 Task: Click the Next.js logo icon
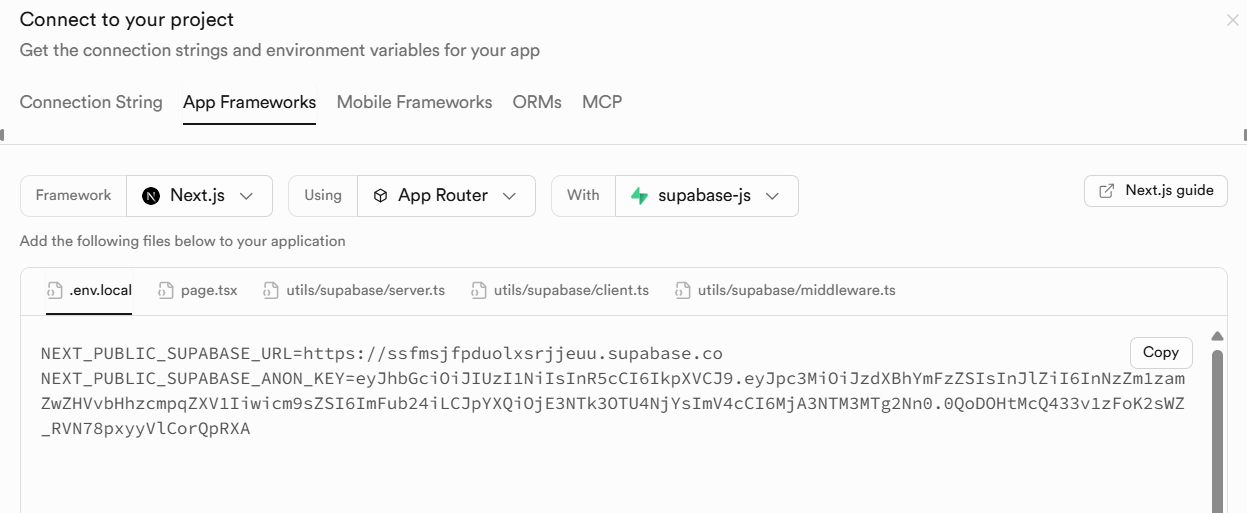tap(151, 196)
